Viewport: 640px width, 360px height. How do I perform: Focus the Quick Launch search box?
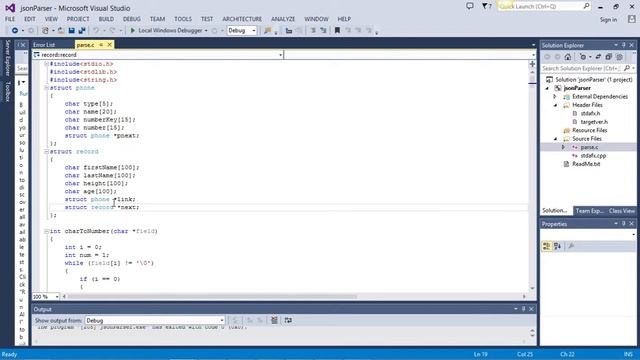pyautogui.click(x=544, y=6)
